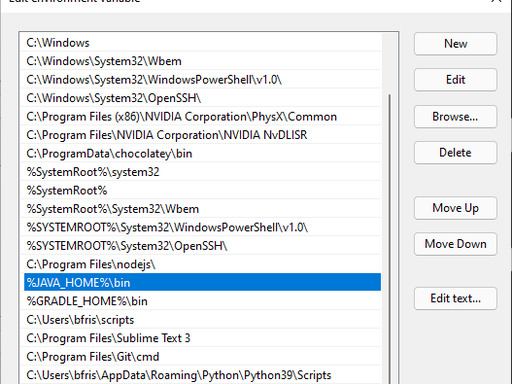Select the C:\Windows\System32\OpenSSH\ path

[x=202, y=98]
